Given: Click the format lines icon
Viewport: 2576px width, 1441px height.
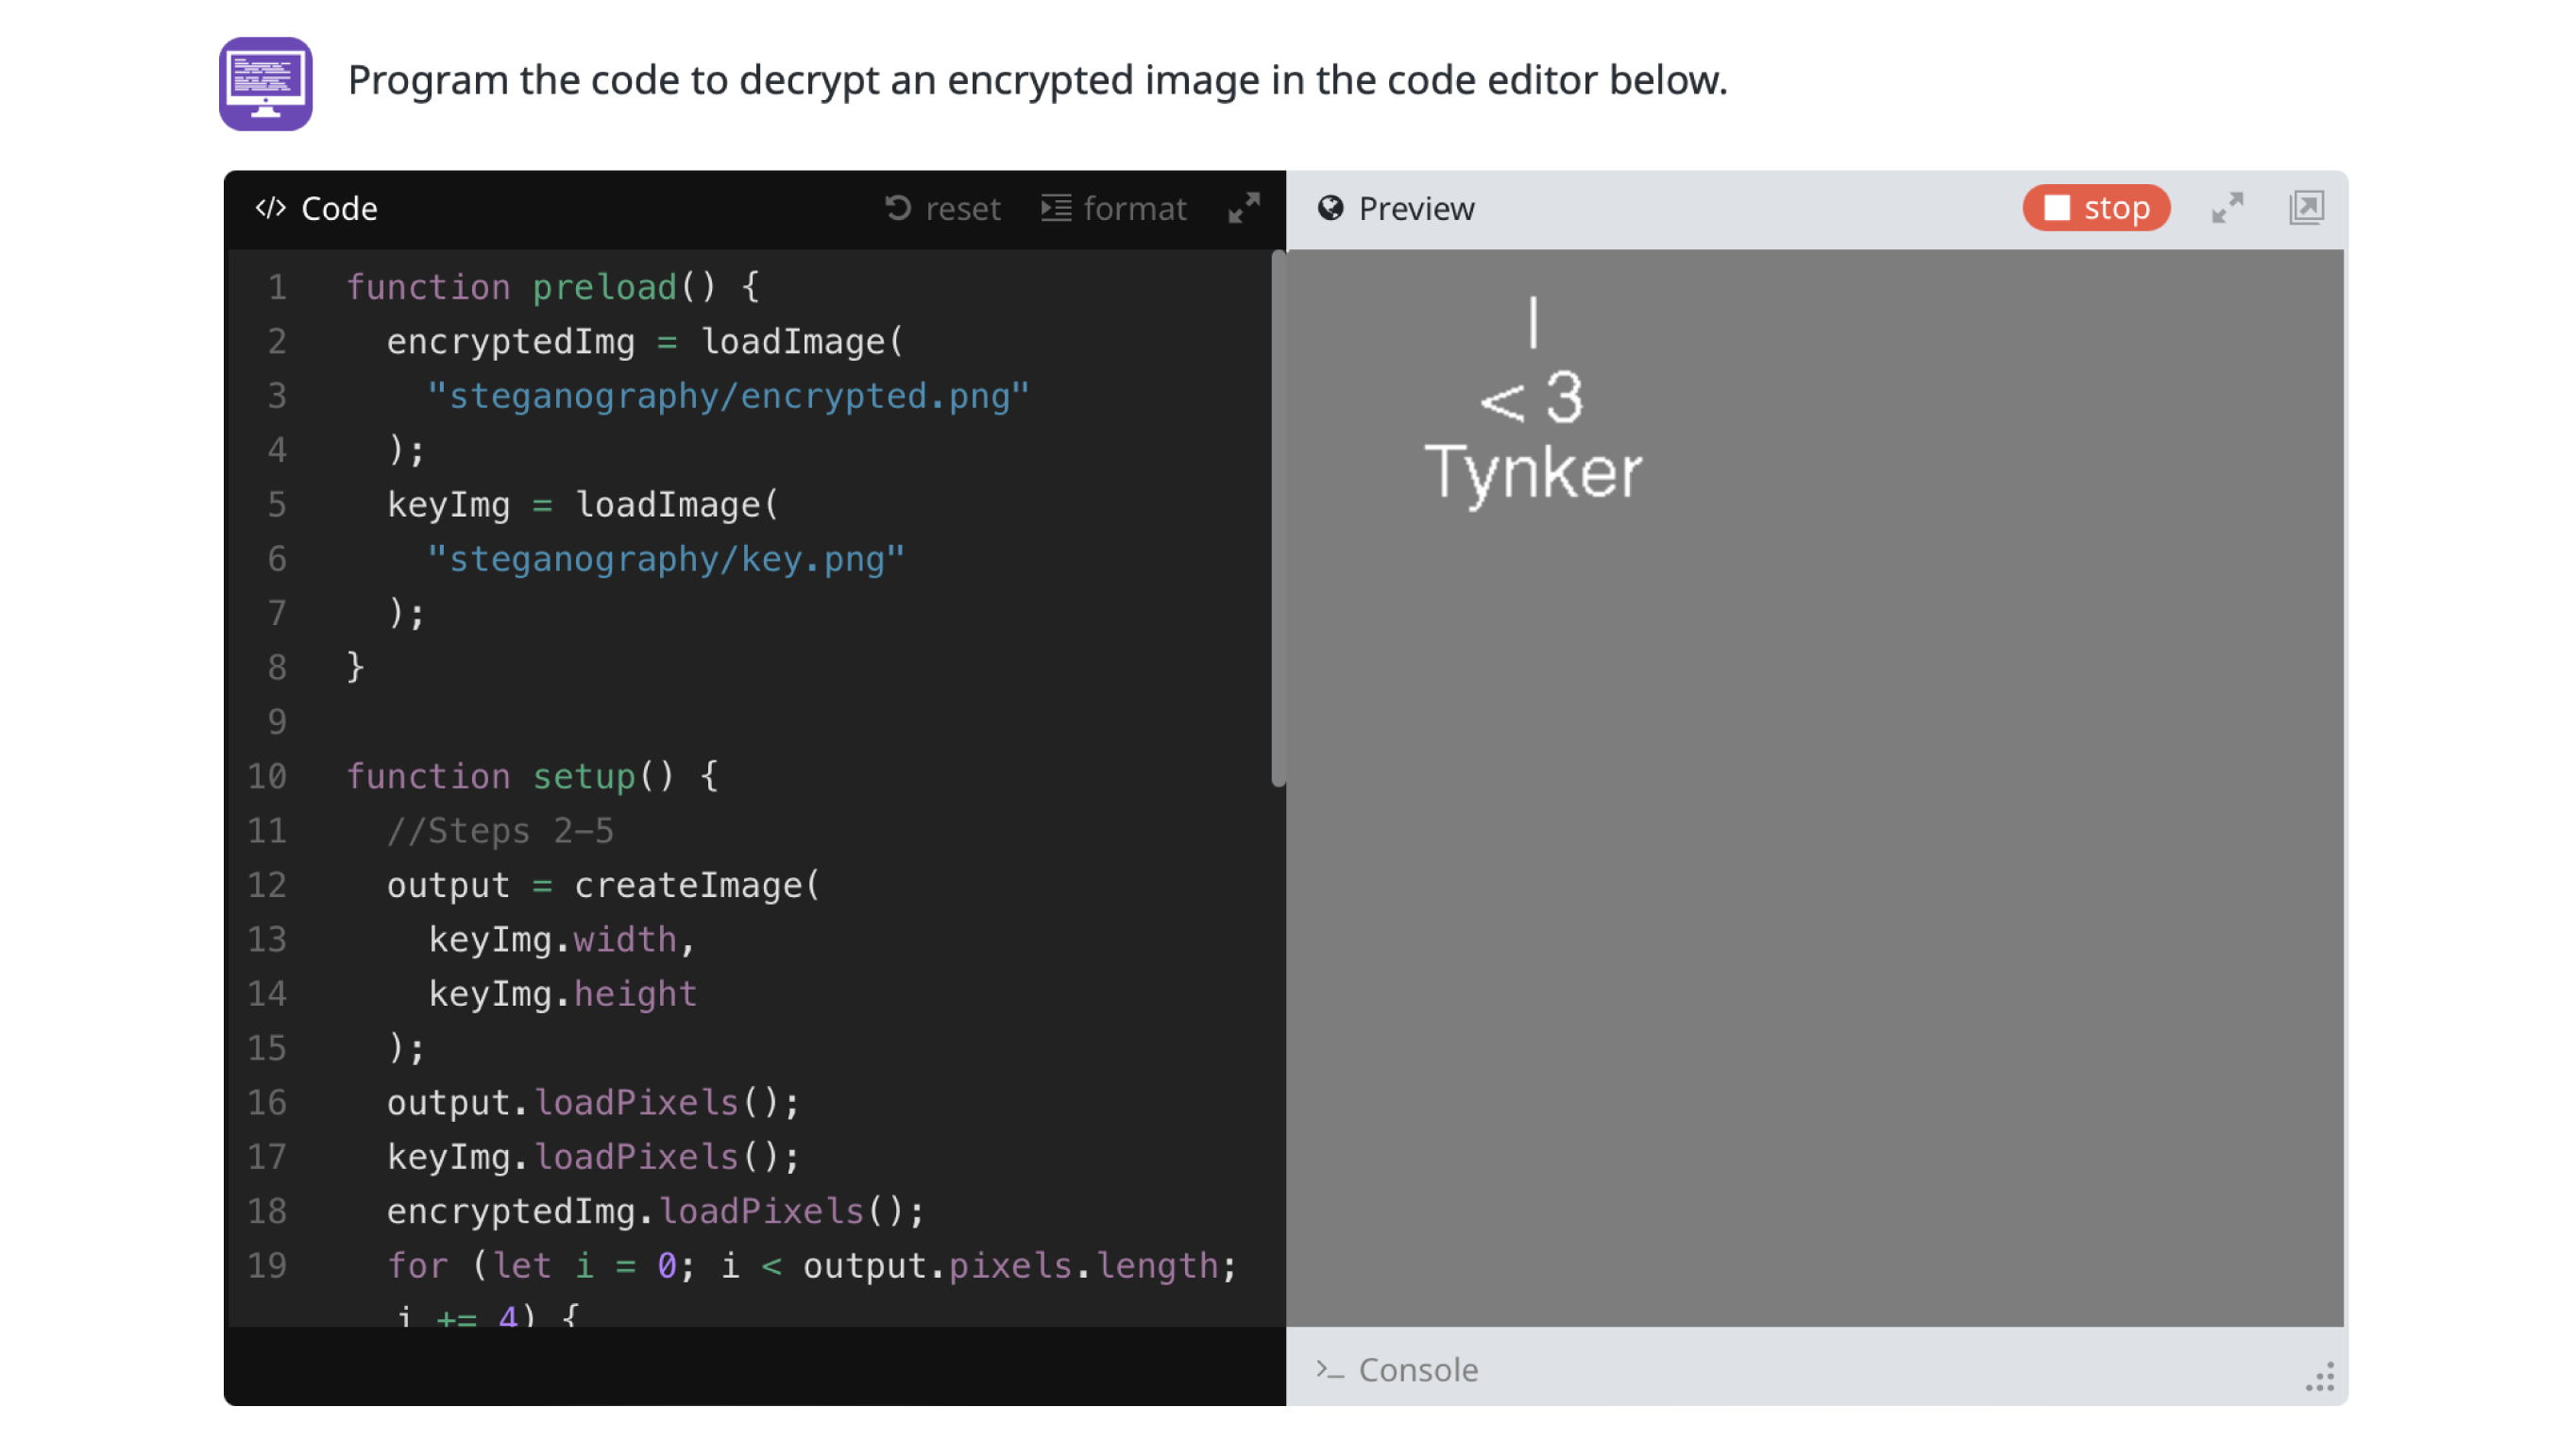Looking at the screenshot, I should point(1056,208).
